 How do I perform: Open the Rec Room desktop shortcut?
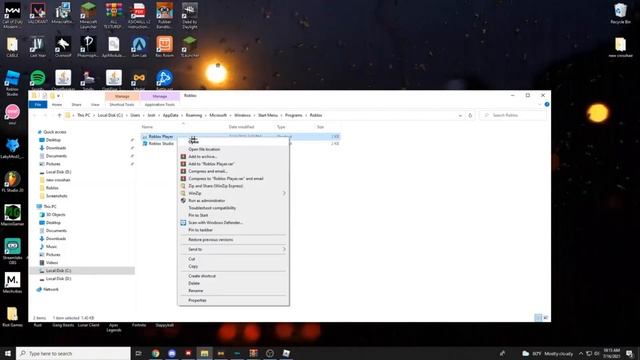click(x=164, y=47)
